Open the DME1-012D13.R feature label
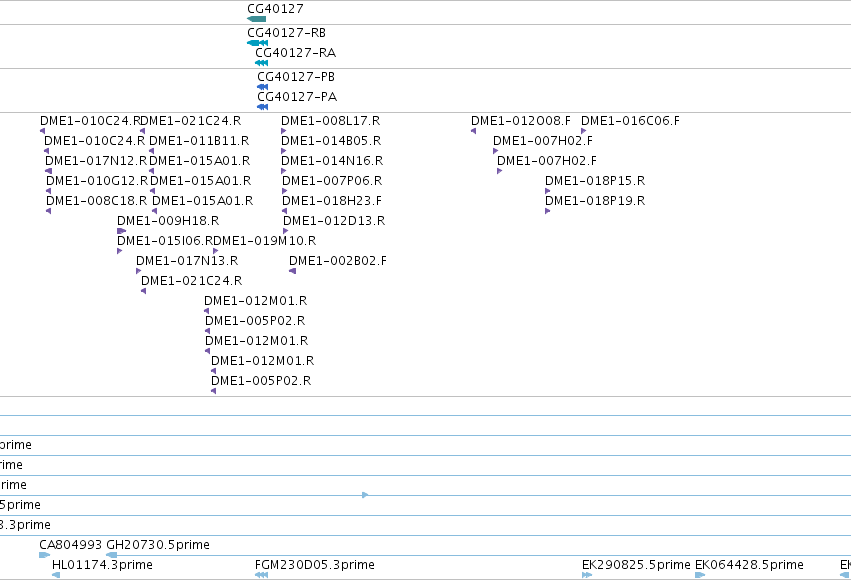Image resolution: width=851 pixels, height=580 pixels. tap(334, 221)
